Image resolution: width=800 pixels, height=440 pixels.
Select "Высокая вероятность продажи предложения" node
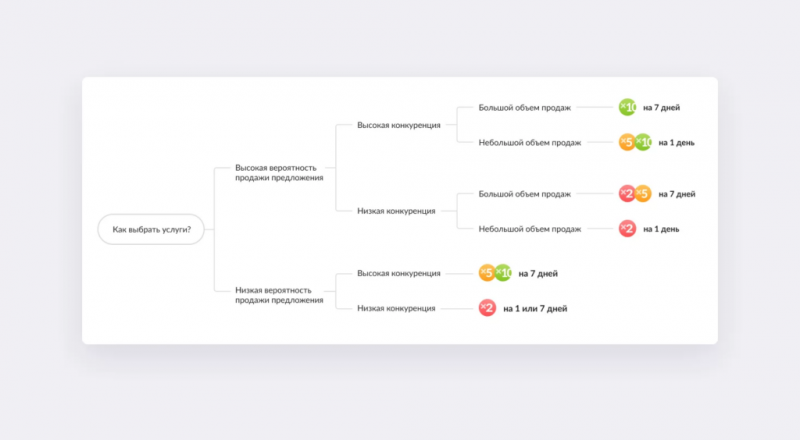point(279,172)
